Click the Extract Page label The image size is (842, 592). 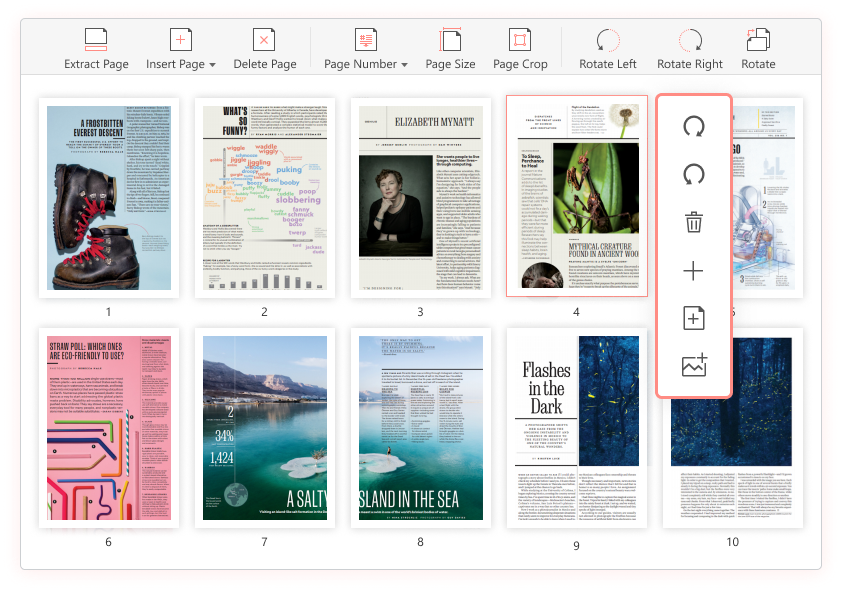tap(96, 63)
